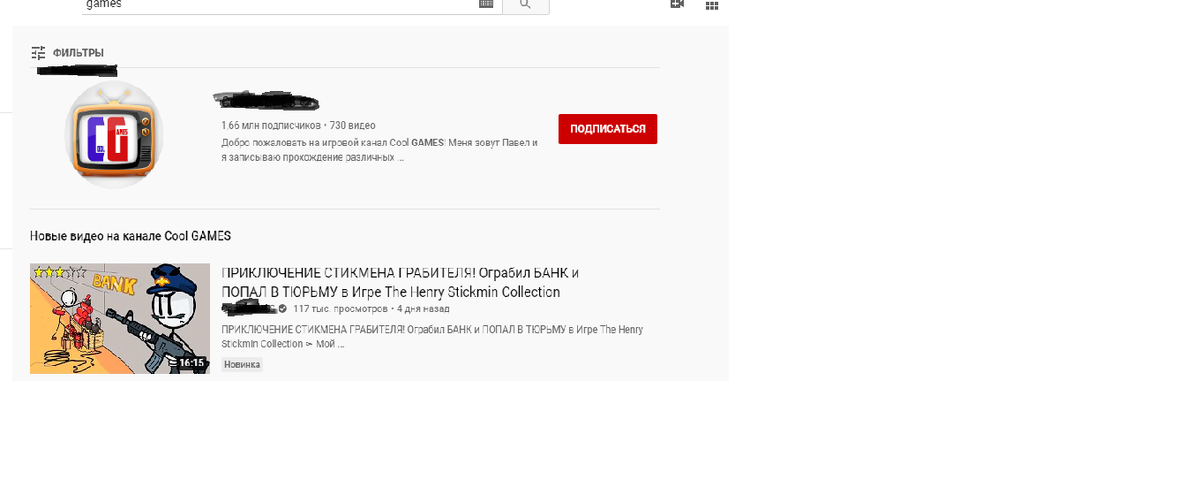Click the ПОДПИСАТЬСЯ subscribe button
Screen dimensions: 1200x495
pos(608,129)
